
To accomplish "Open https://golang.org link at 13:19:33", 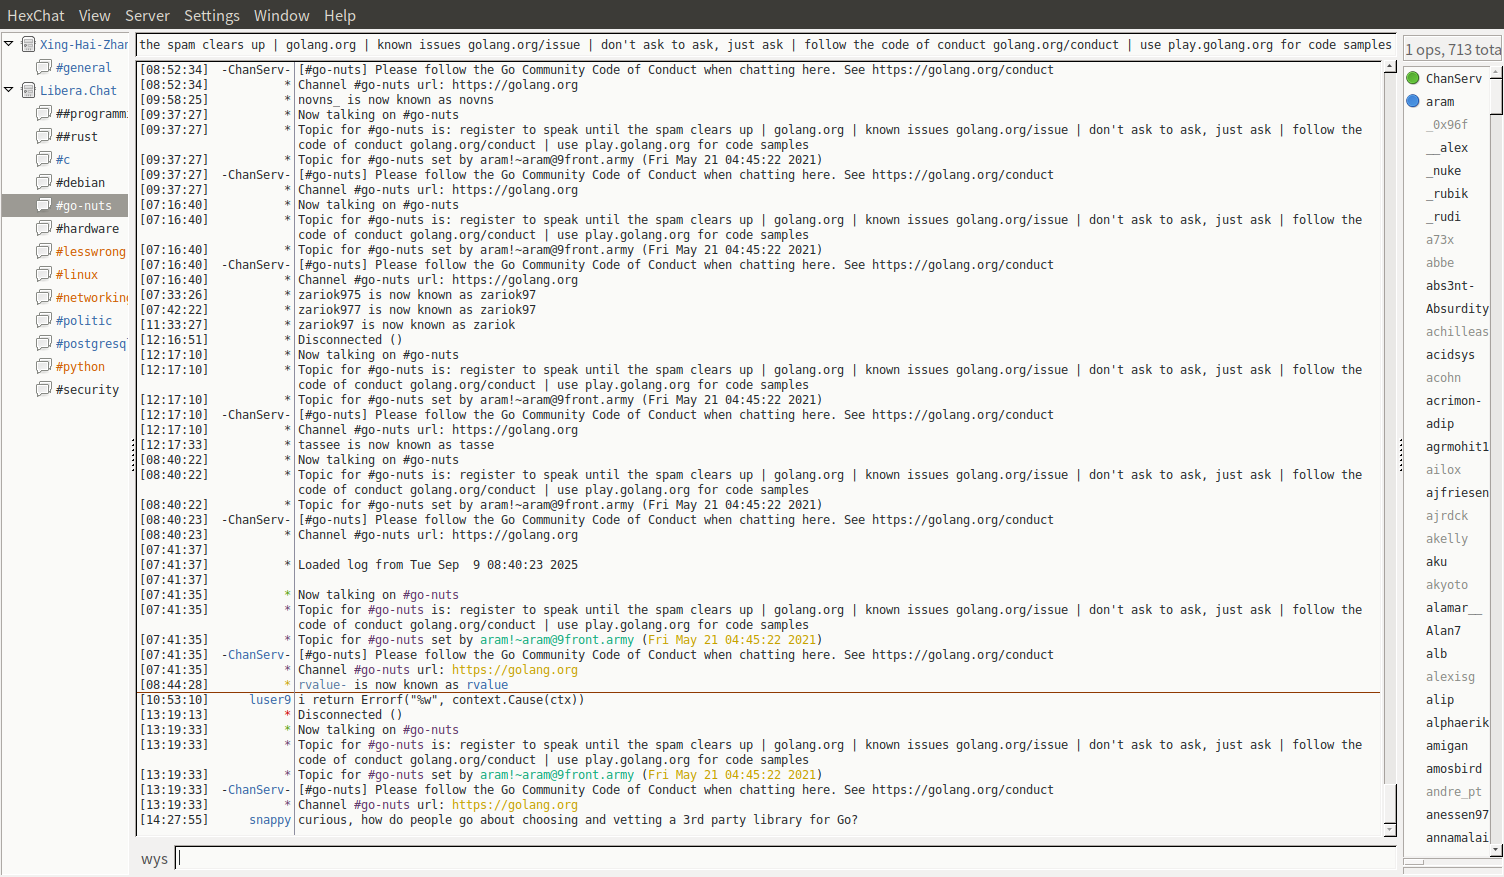I will 515,805.
